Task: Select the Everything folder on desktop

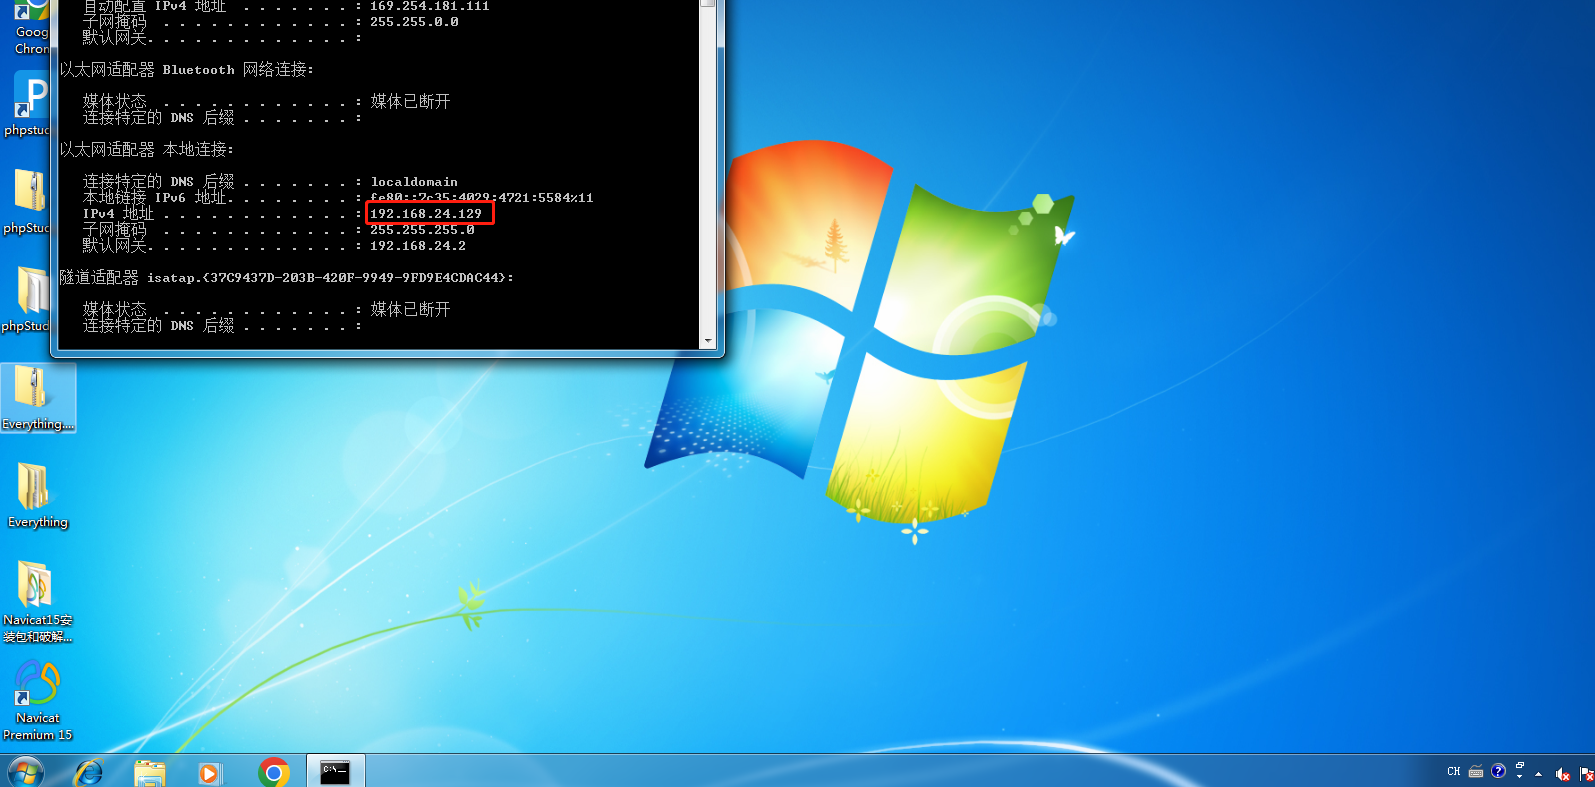Action: point(38,496)
